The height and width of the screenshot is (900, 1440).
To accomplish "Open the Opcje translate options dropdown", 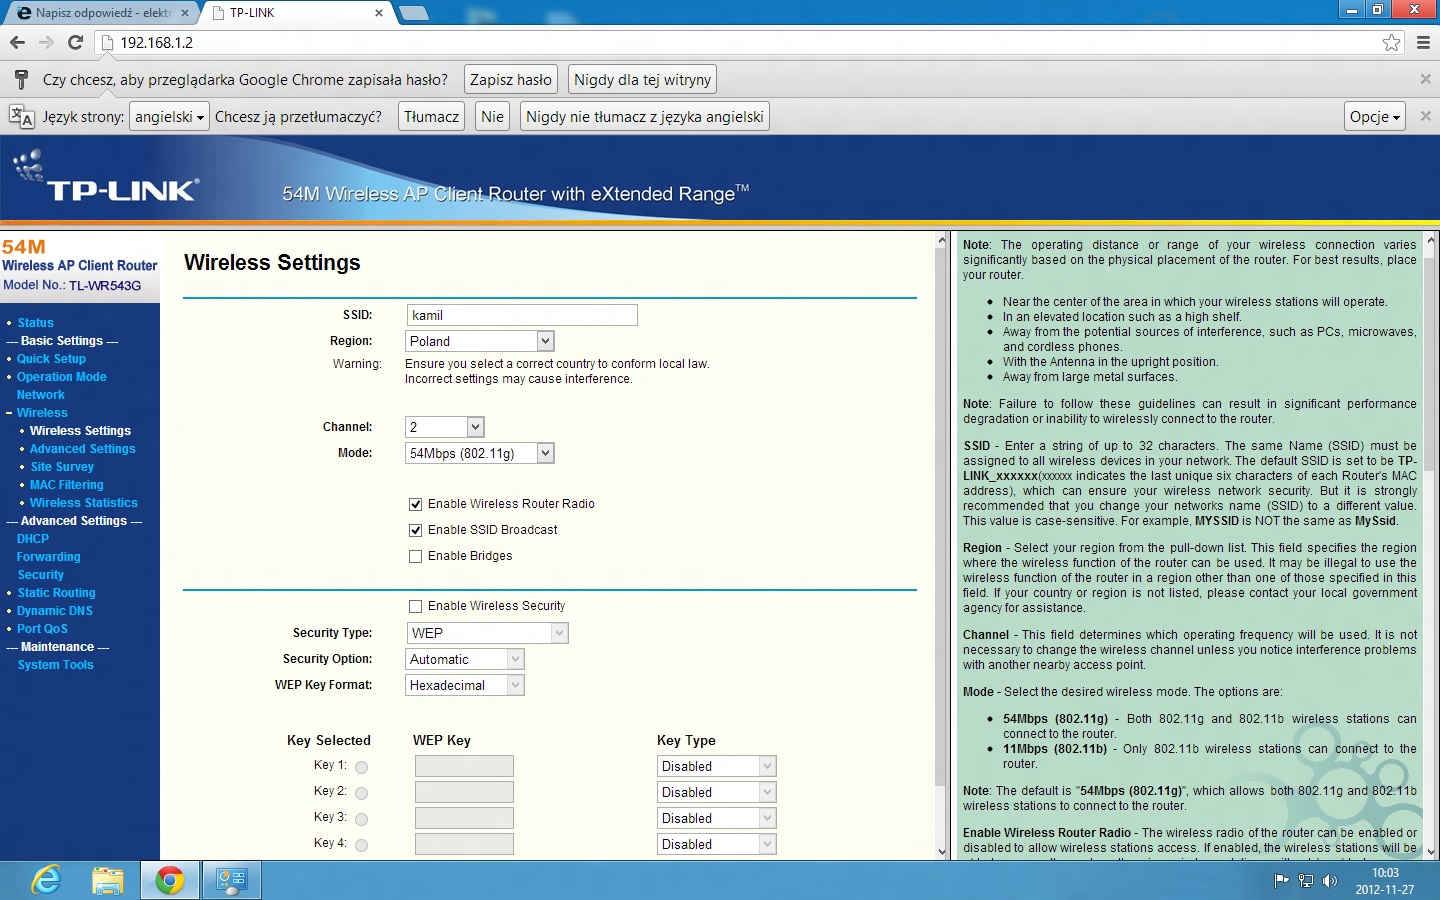I will (1375, 117).
